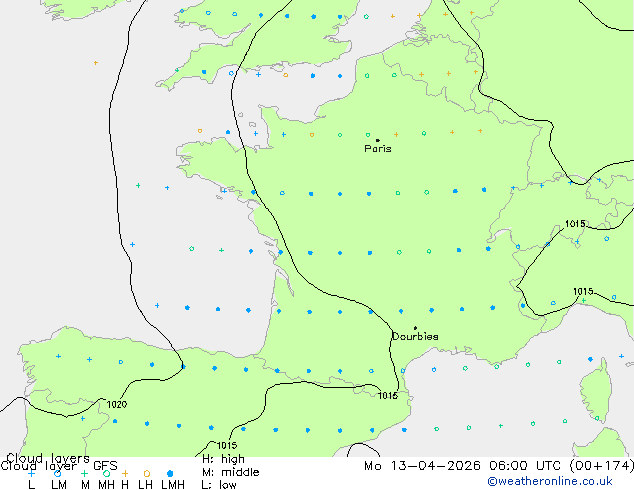
Task: Click the Paris city label
Action: (378, 149)
